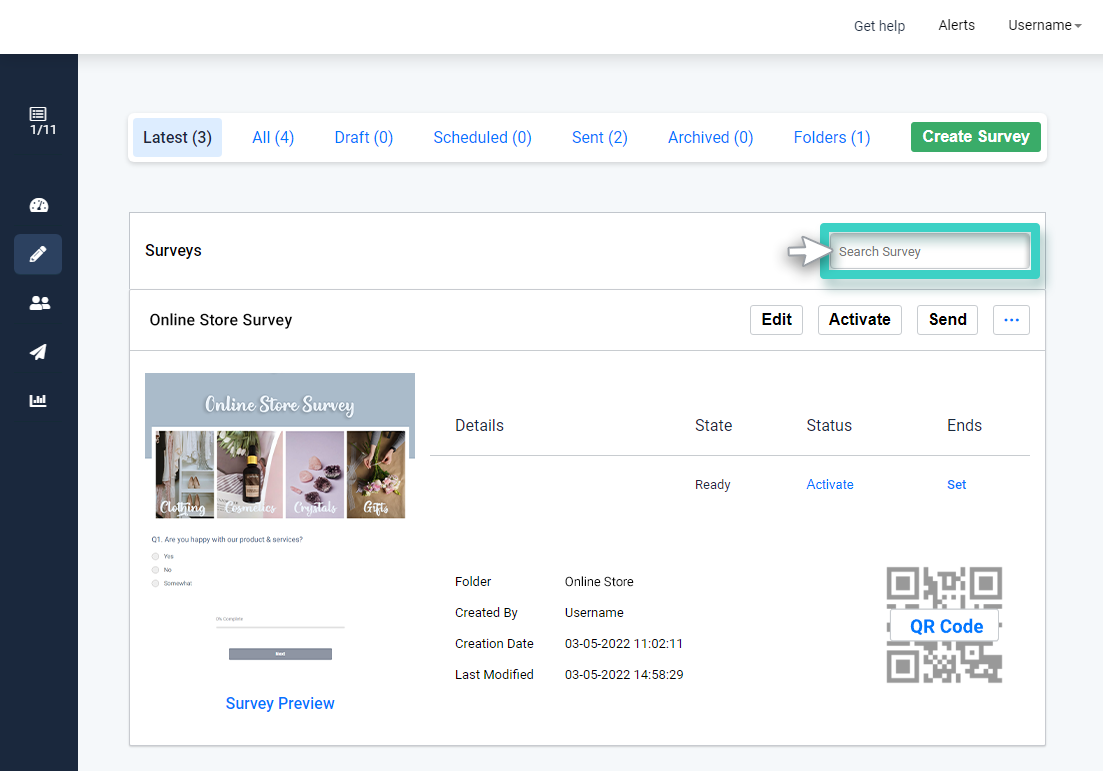The height and width of the screenshot is (771, 1103).
Task: Open the contacts people icon
Action: 39,303
